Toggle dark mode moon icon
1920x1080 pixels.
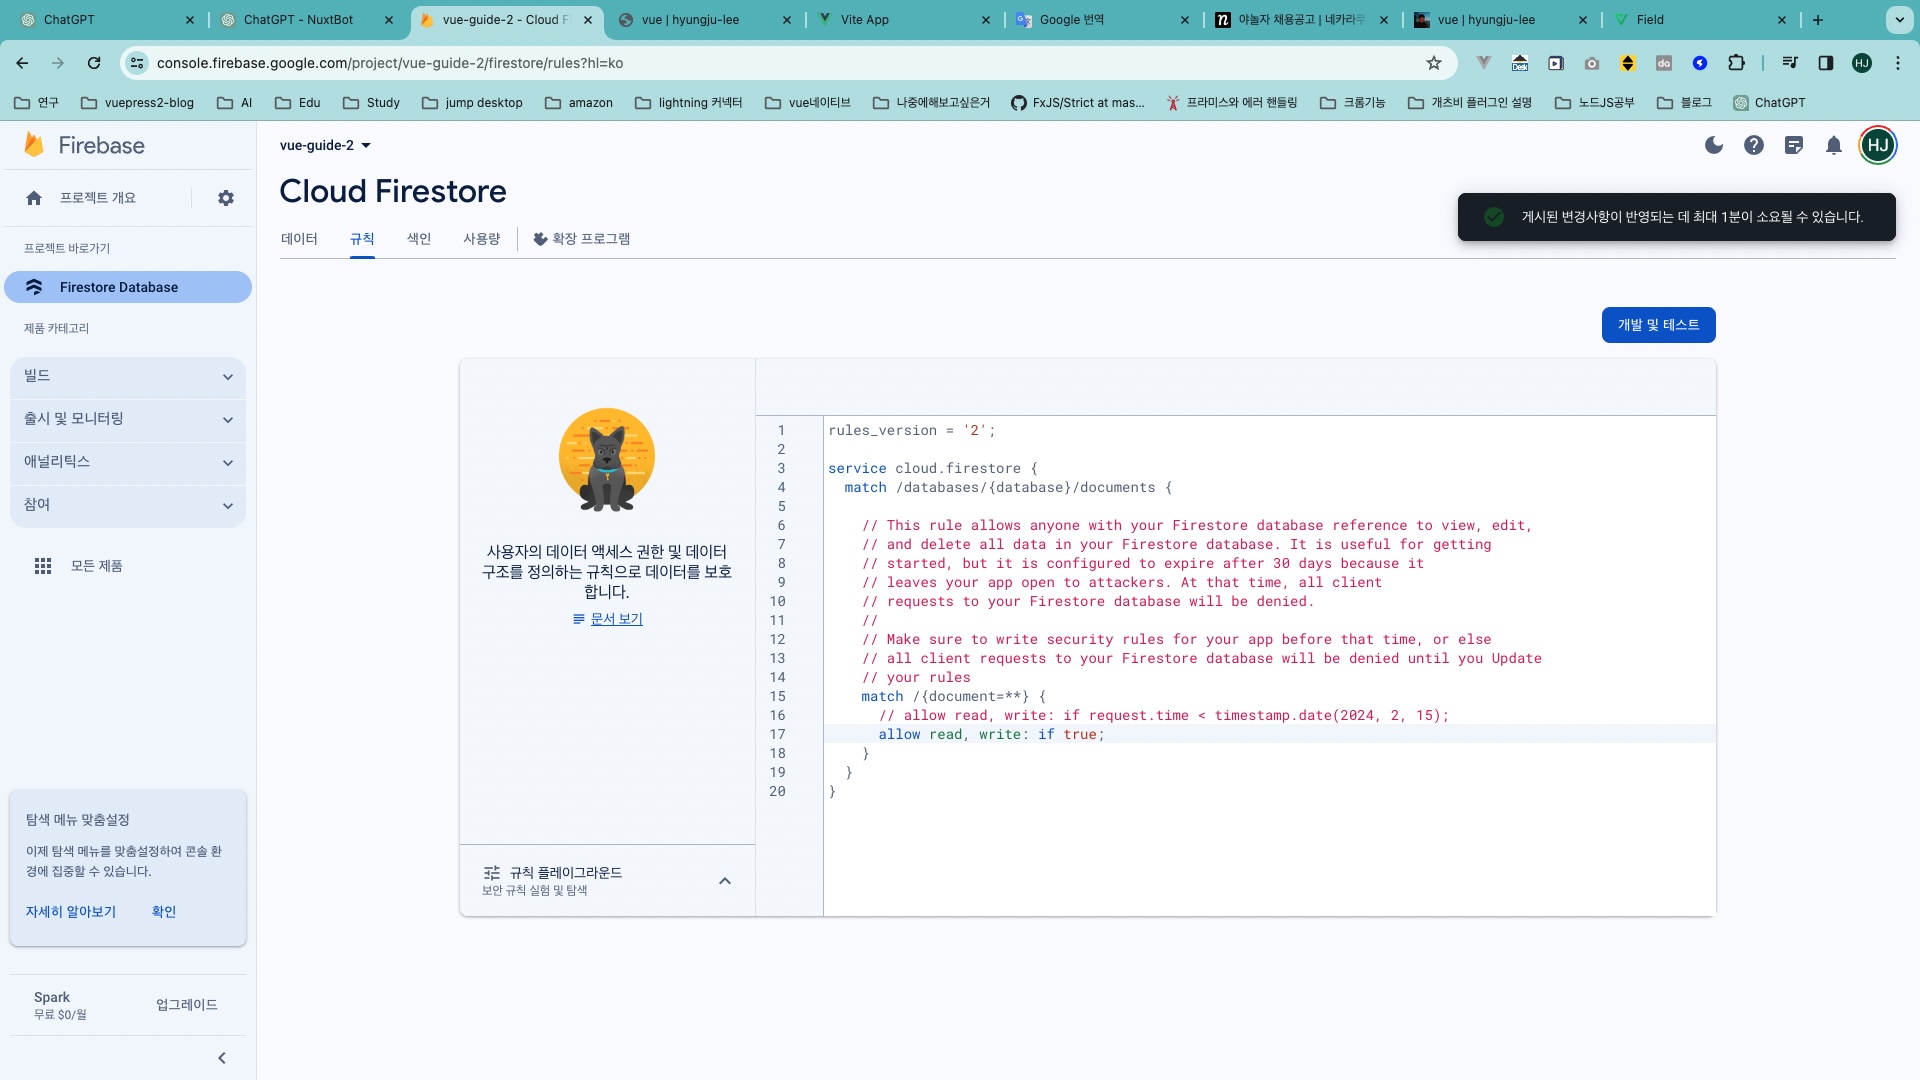click(x=1714, y=145)
